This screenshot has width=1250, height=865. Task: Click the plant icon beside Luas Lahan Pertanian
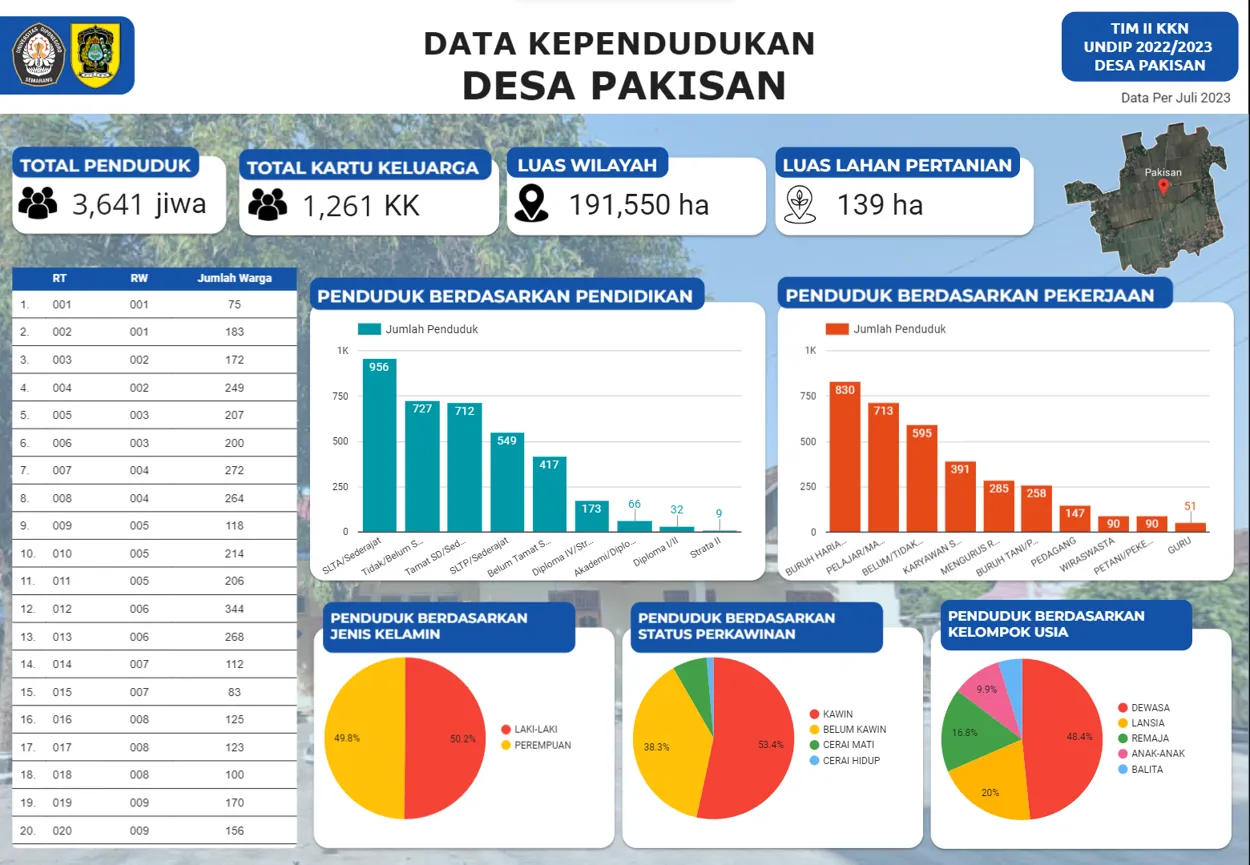800,205
